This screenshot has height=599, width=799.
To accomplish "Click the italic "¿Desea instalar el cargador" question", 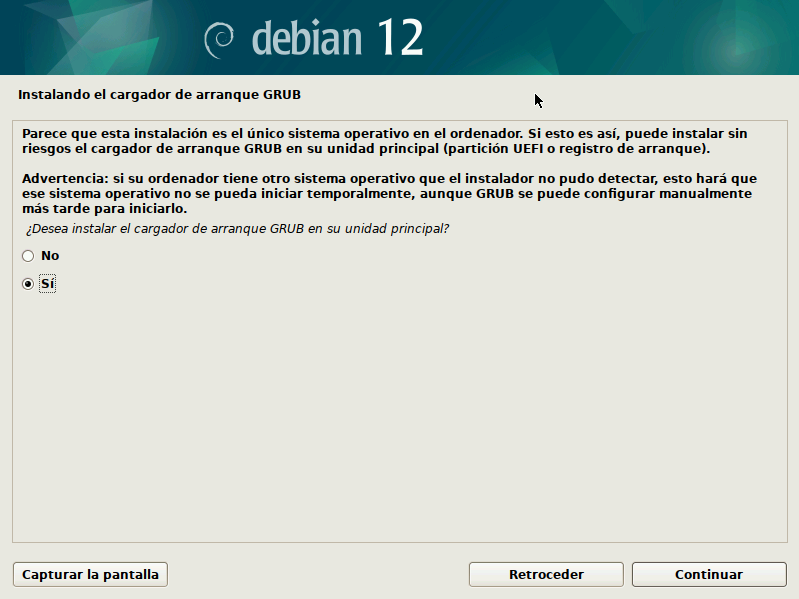I will (x=237, y=229).
